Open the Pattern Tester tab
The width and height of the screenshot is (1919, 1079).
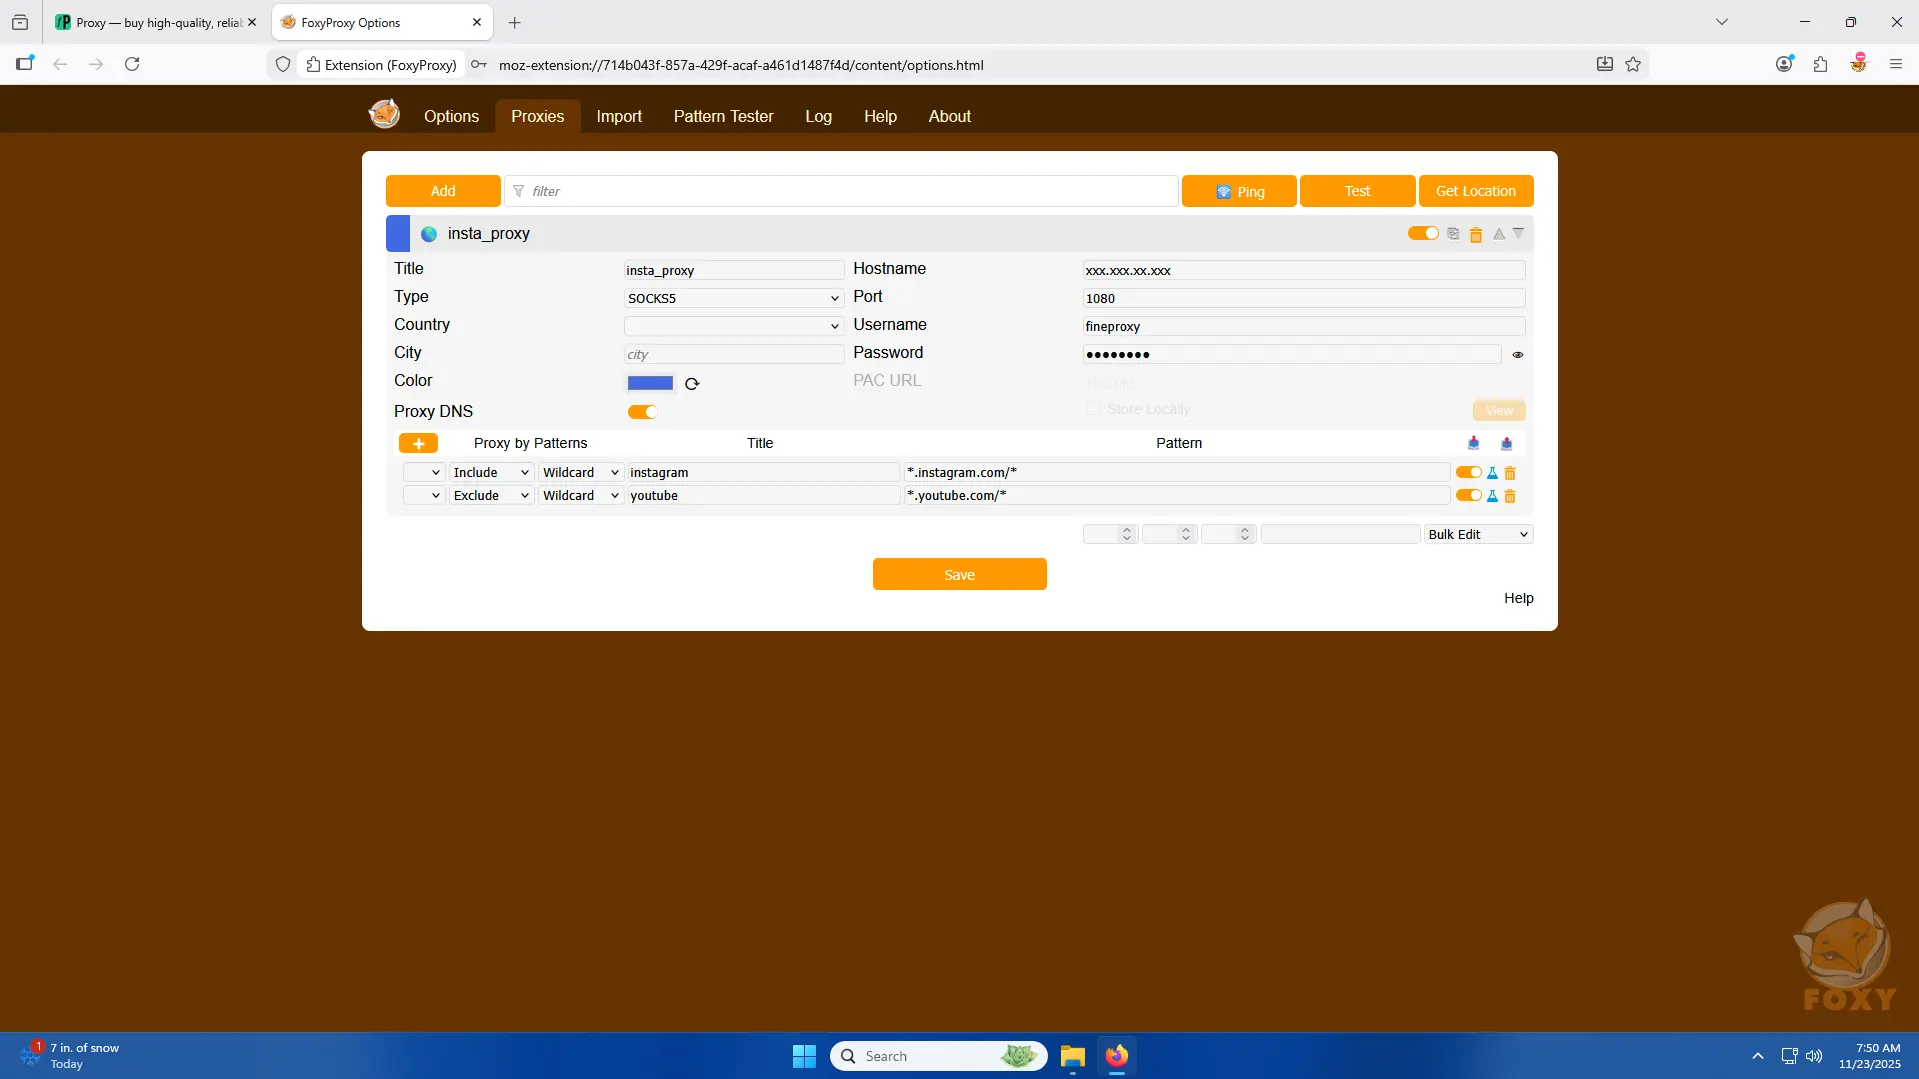(723, 116)
